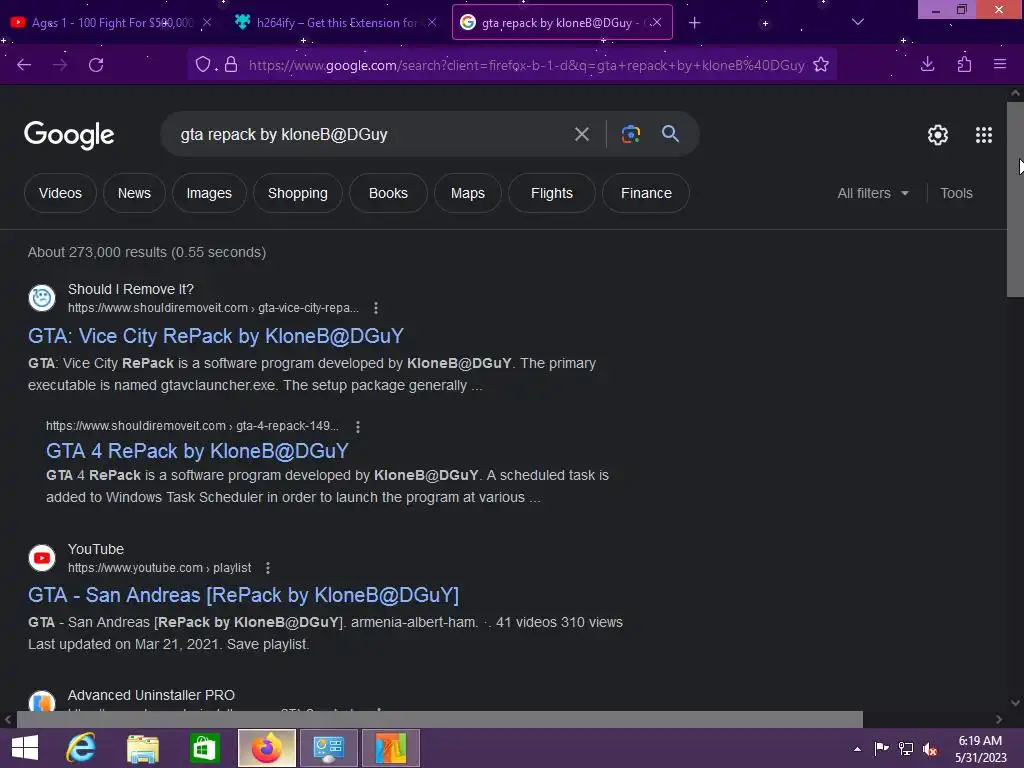This screenshot has height=768, width=1024.
Task: Open GTA: Vice City RePack by KloneB@DGuY
Action: pyautogui.click(x=216, y=336)
